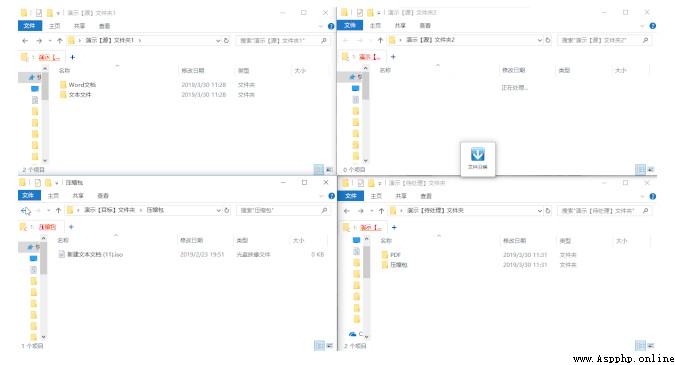Add new tab in top-left window
The height and width of the screenshot is (365, 675).
point(72,57)
